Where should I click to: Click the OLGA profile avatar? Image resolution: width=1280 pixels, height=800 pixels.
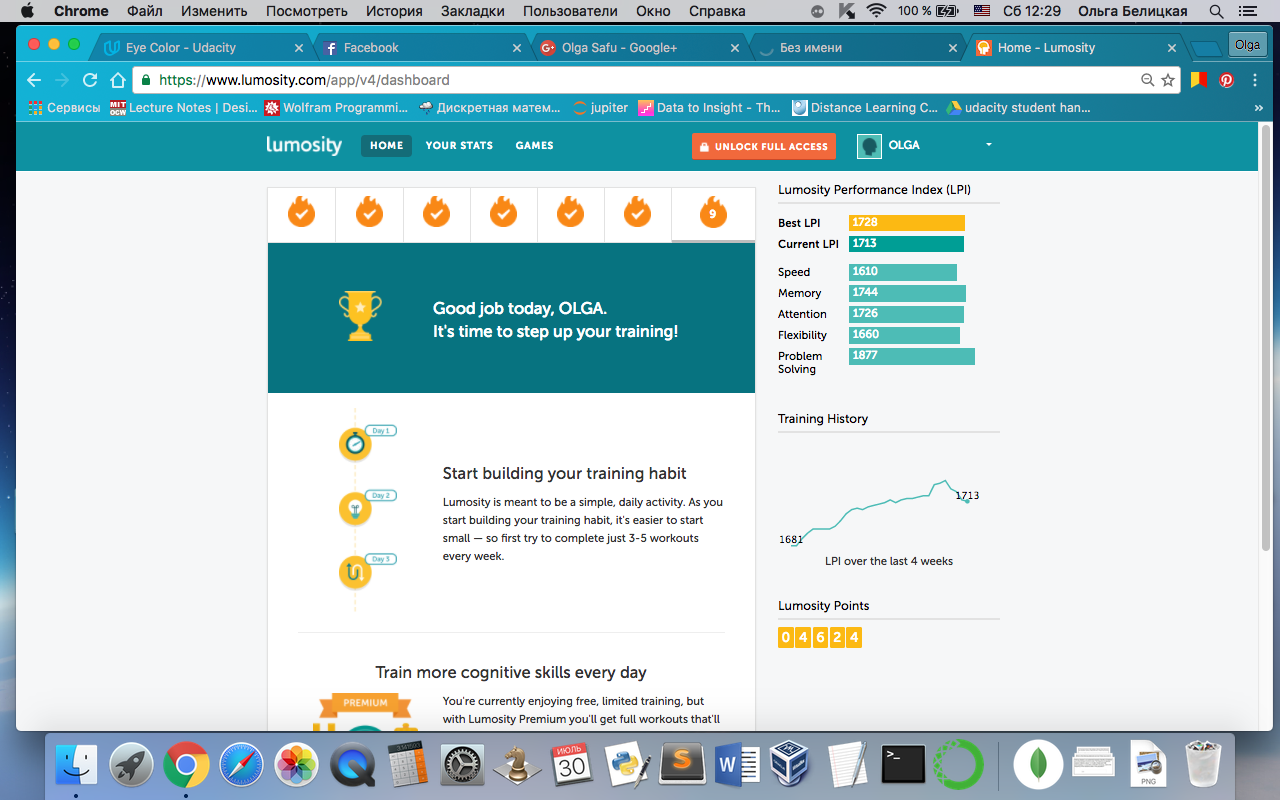click(x=869, y=146)
